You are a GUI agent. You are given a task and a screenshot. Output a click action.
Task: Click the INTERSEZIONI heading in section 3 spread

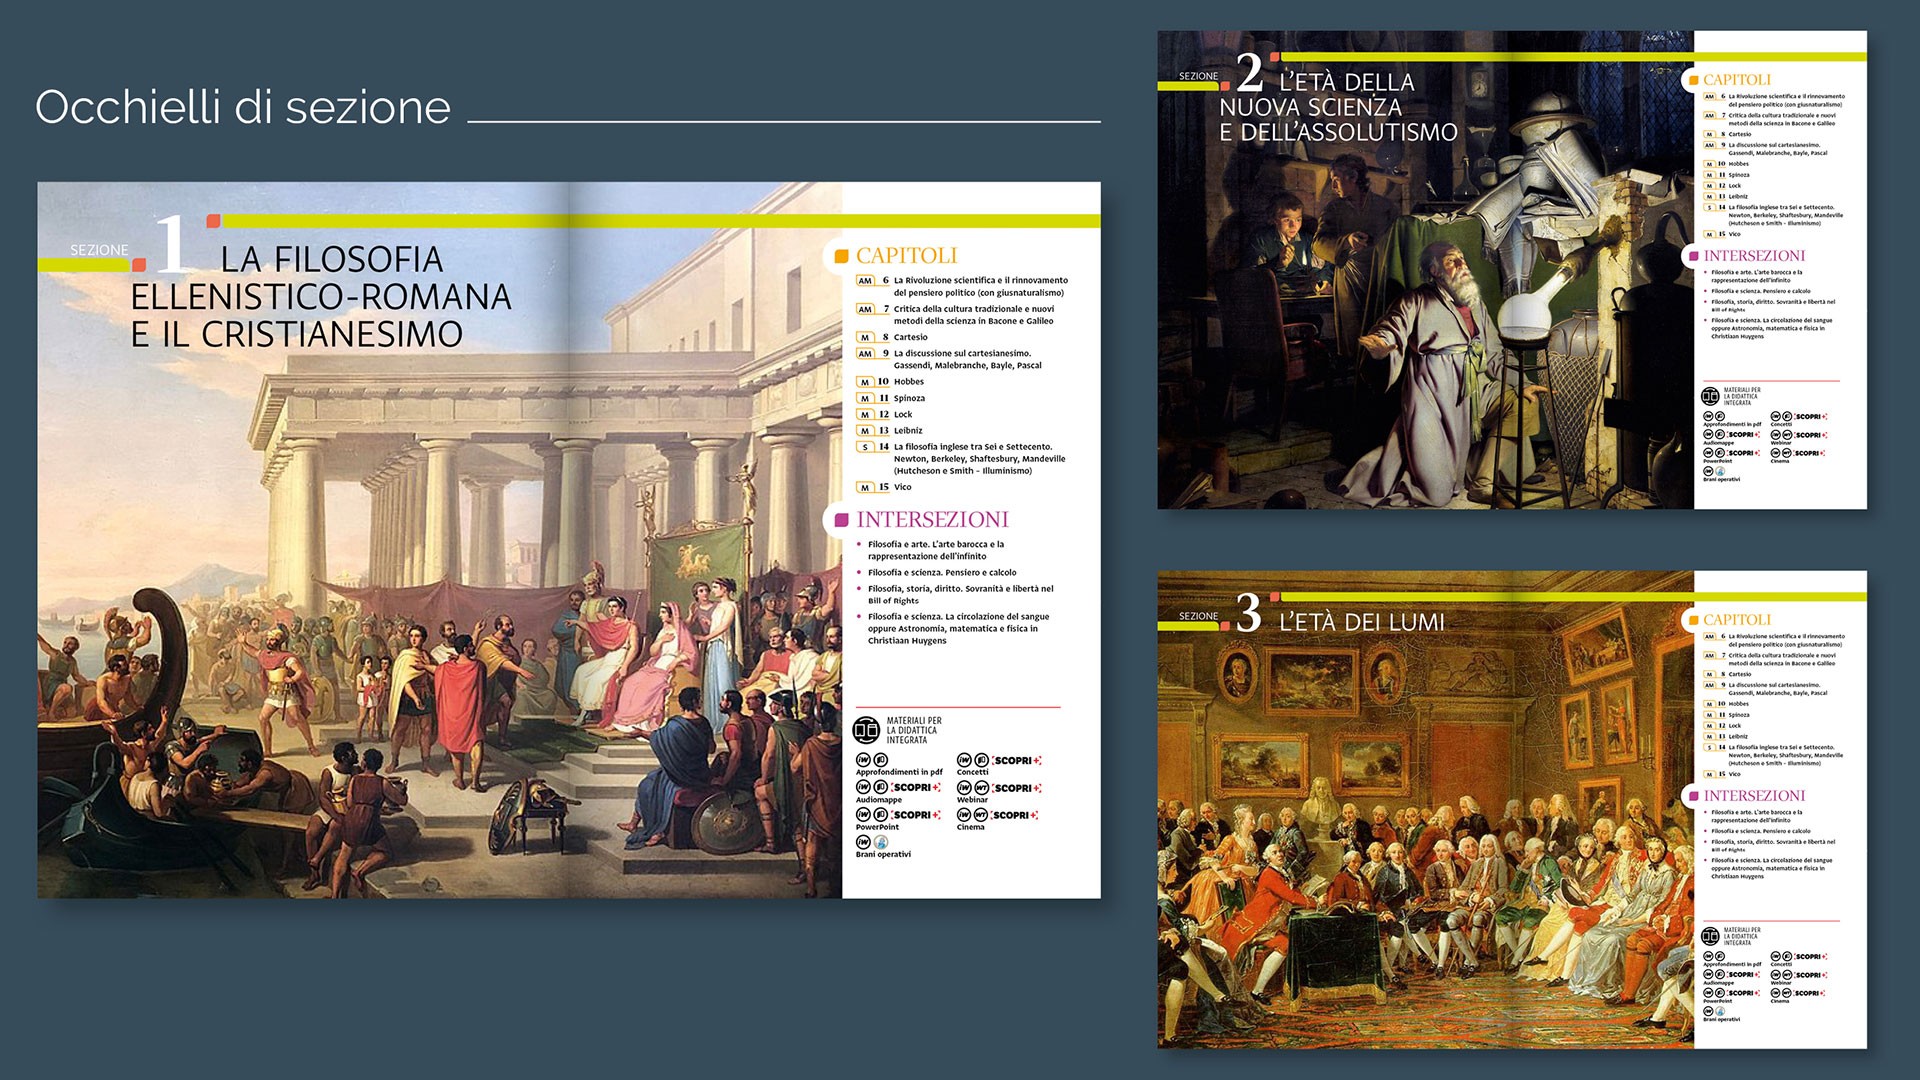pos(1754,796)
